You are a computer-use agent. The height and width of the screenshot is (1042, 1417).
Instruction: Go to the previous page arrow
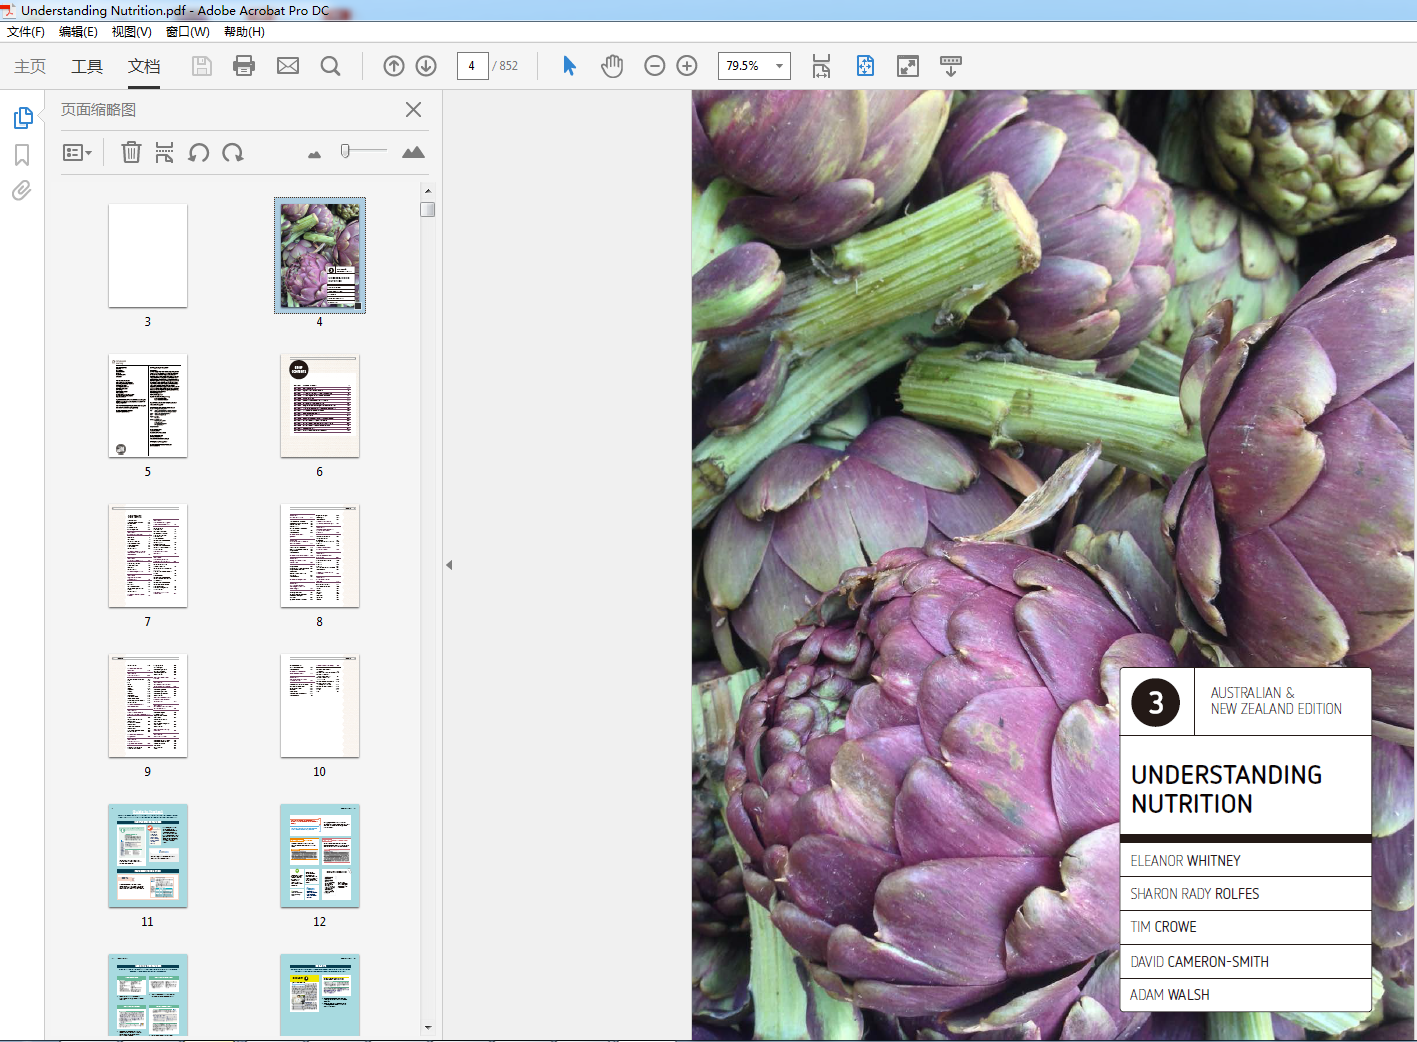pyautogui.click(x=394, y=66)
